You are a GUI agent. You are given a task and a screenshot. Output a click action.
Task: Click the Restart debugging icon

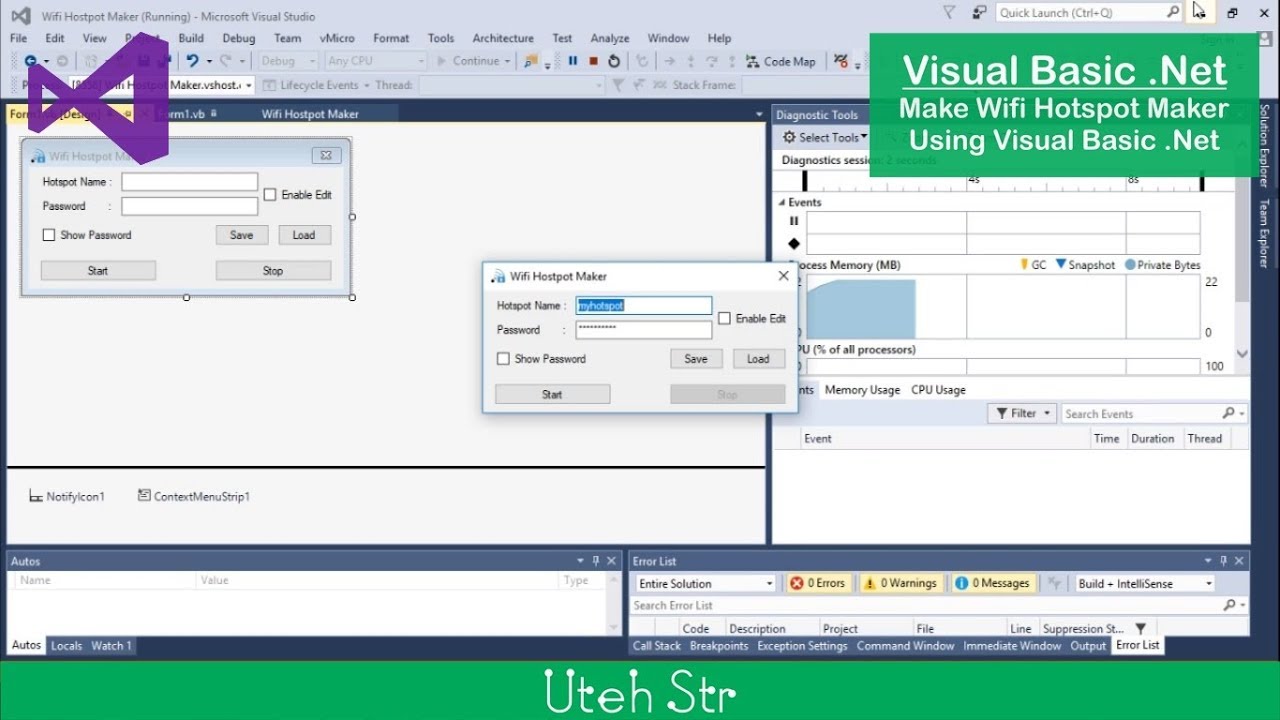click(x=614, y=61)
